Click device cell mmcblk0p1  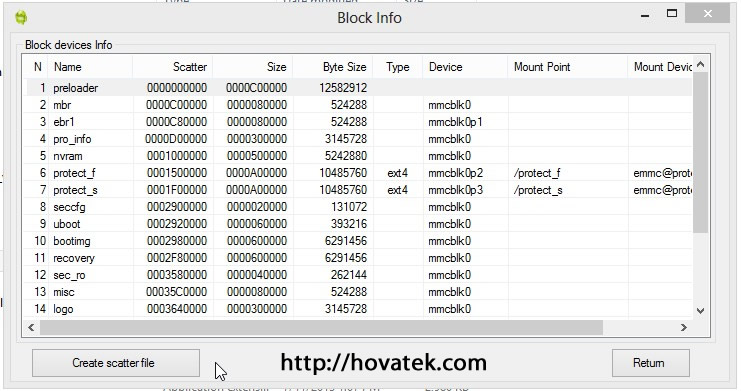tap(455, 122)
